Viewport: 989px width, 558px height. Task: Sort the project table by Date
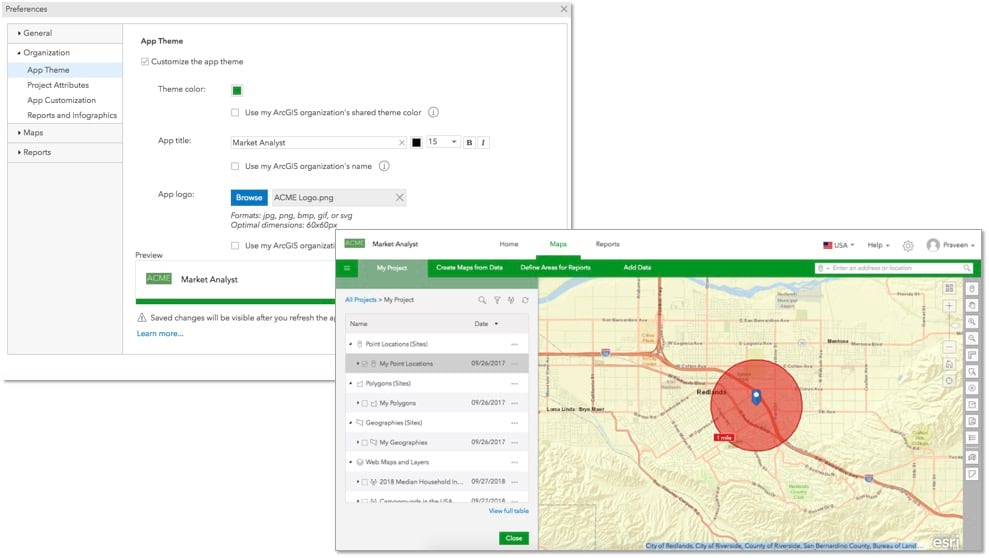pos(486,323)
